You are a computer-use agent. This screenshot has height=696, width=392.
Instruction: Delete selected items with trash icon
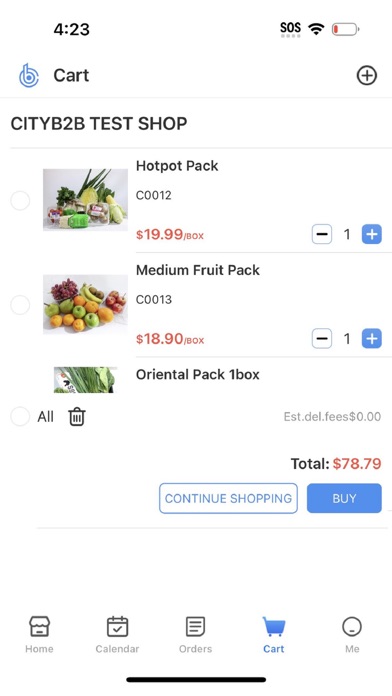coord(77,417)
